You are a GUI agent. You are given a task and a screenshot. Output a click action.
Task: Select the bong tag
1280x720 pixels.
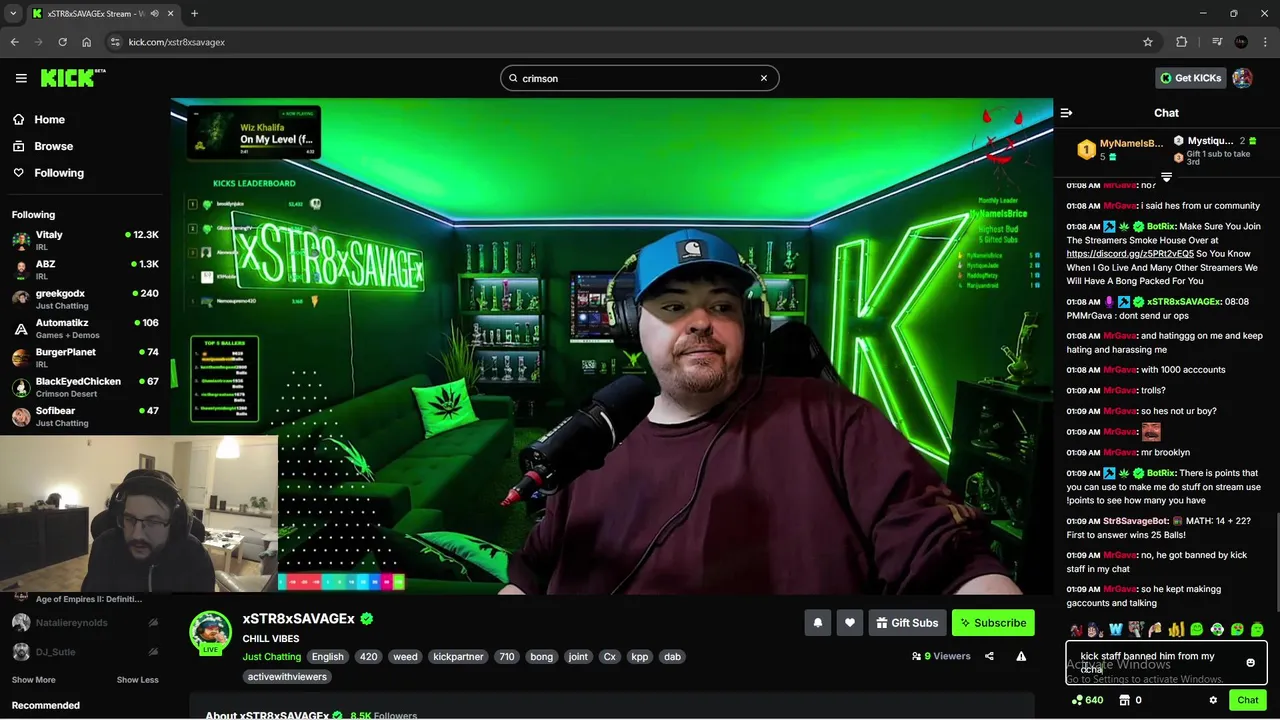(541, 657)
